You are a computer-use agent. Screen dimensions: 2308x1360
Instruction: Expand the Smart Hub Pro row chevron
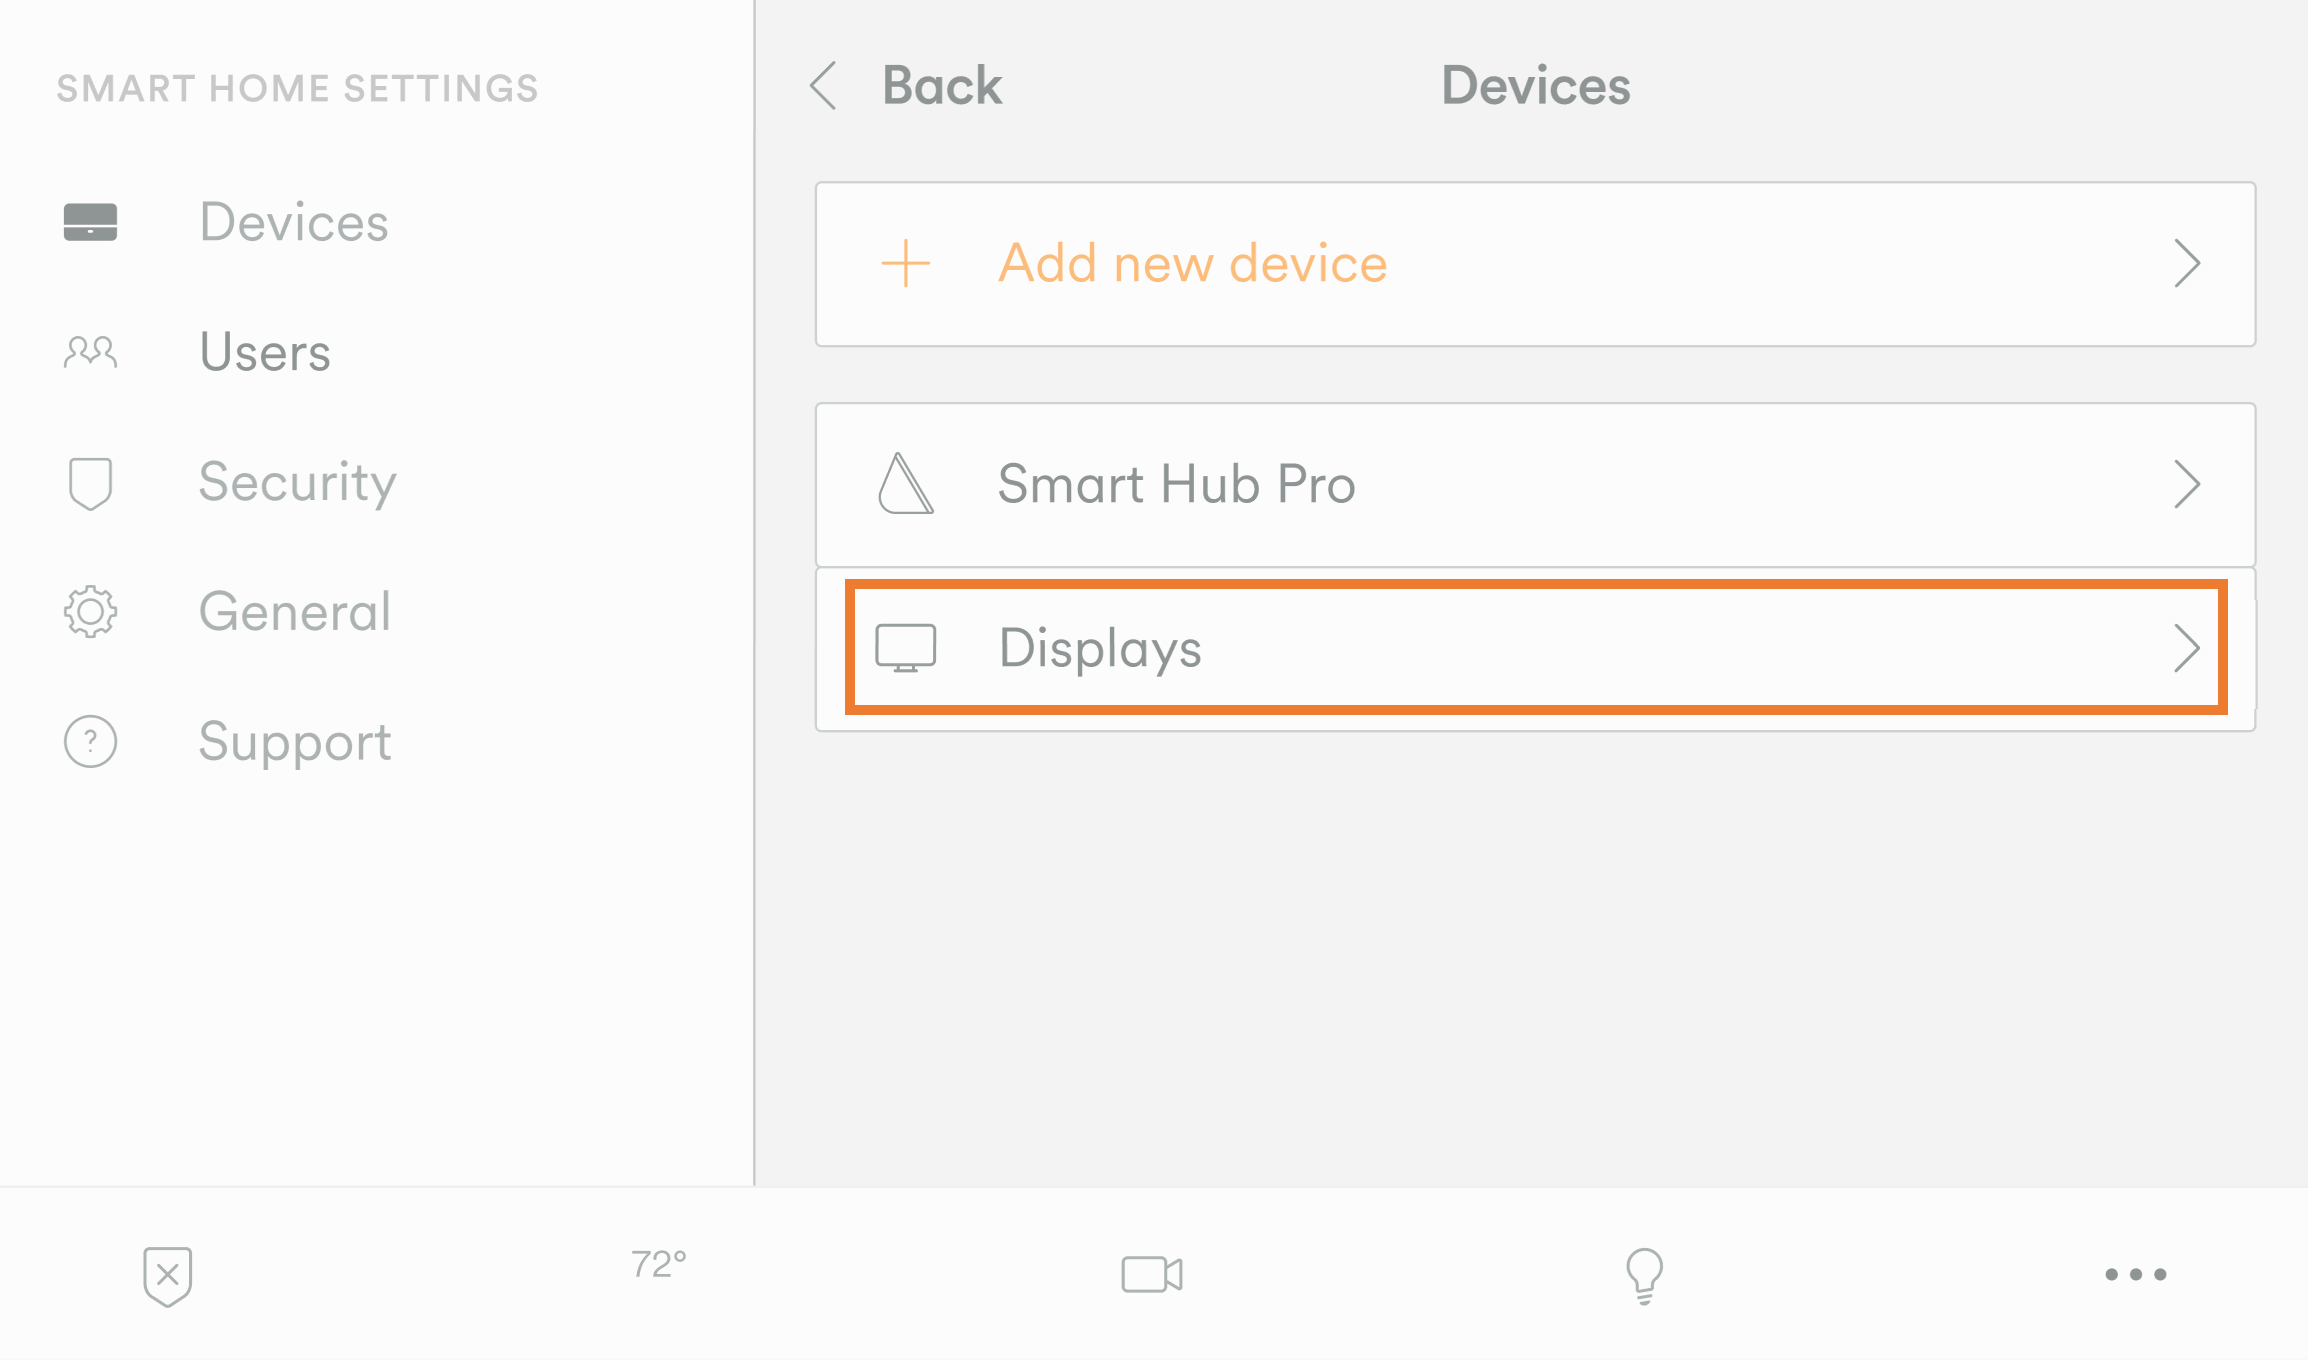(2189, 484)
